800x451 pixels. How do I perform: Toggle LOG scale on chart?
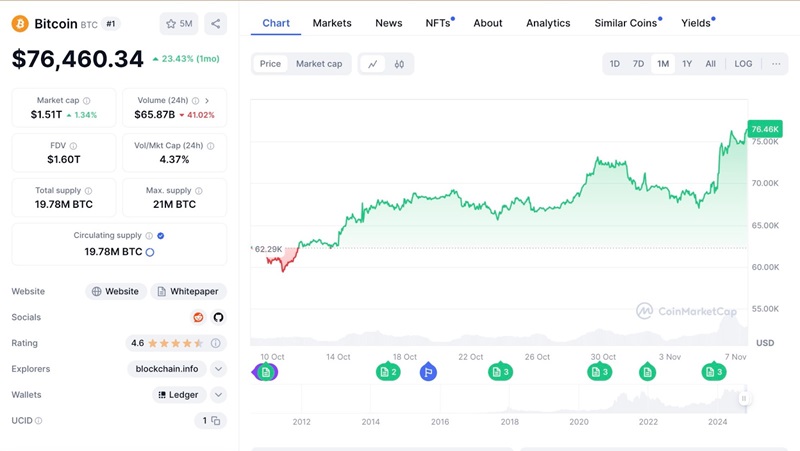click(x=743, y=64)
